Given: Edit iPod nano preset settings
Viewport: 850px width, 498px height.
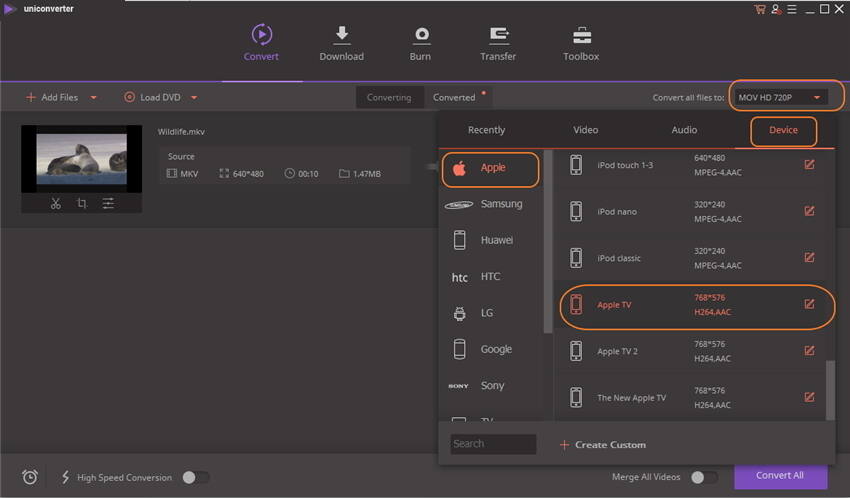Looking at the screenshot, I should [809, 211].
